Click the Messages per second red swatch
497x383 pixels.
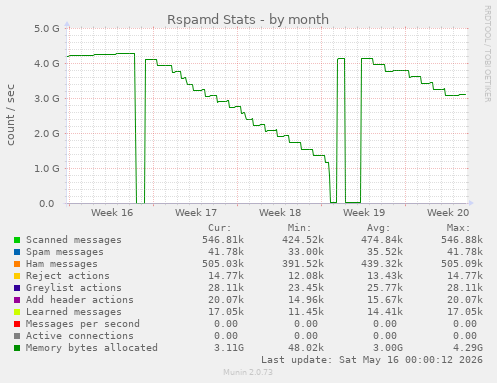point(17,324)
